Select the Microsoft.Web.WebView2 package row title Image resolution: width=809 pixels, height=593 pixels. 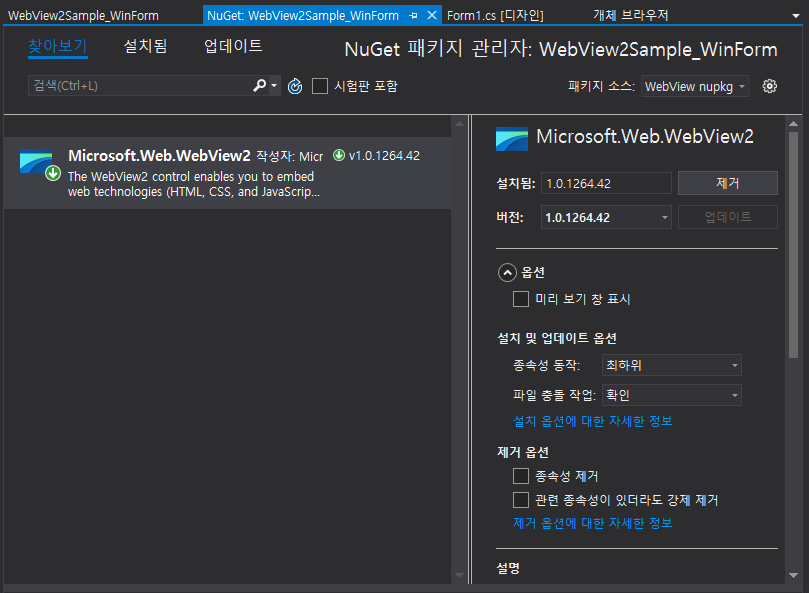point(159,155)
